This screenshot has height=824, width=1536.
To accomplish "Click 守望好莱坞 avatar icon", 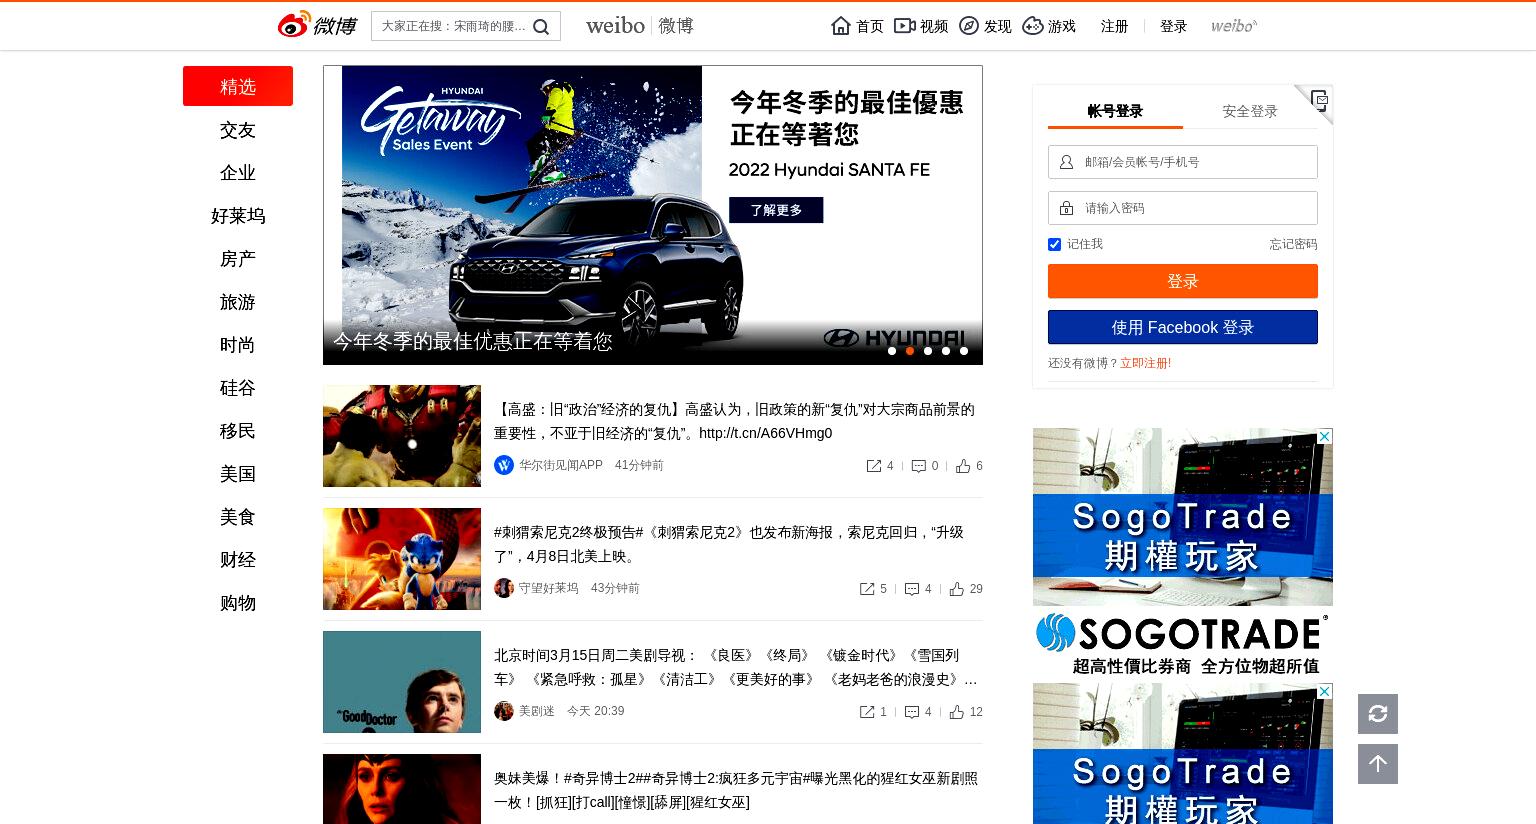I will [x=504, y=588].
